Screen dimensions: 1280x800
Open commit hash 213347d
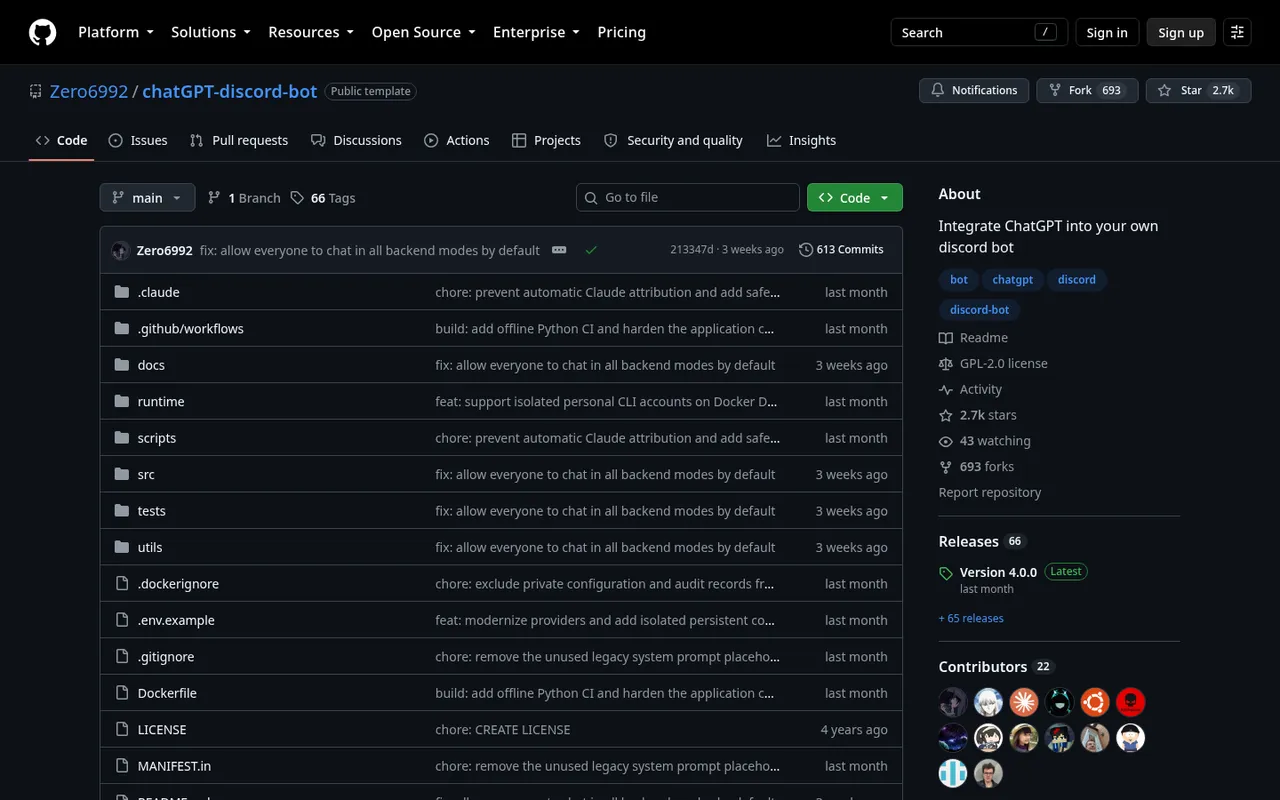pos(692,250)
